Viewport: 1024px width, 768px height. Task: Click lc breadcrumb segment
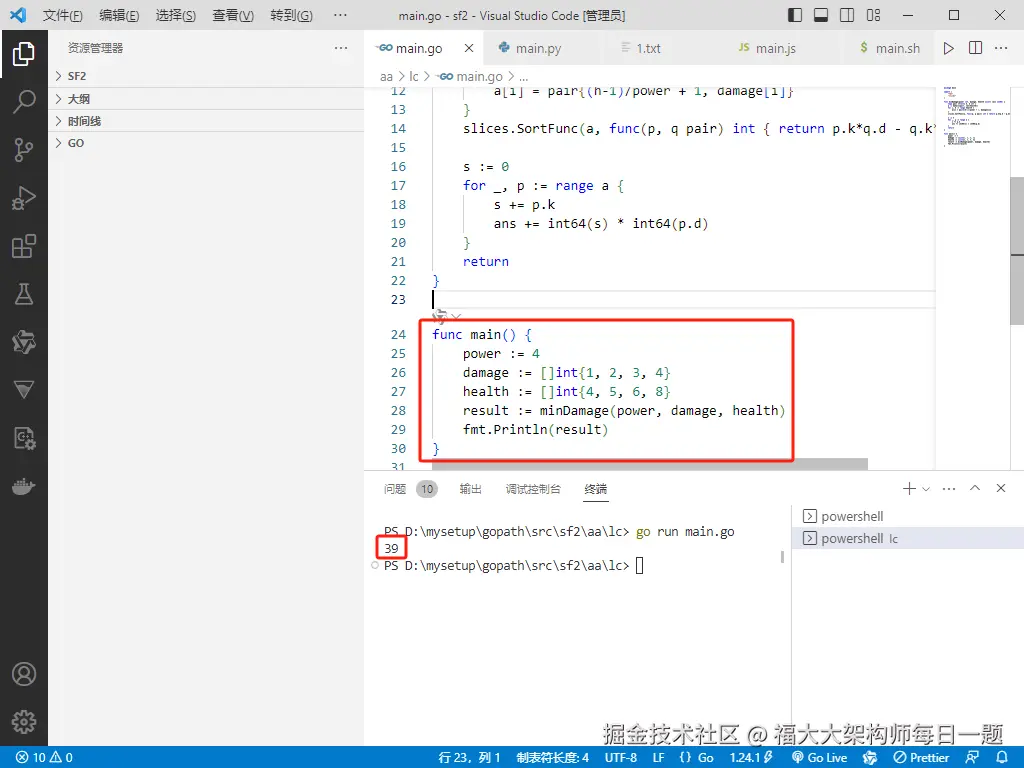click(413, 76)
